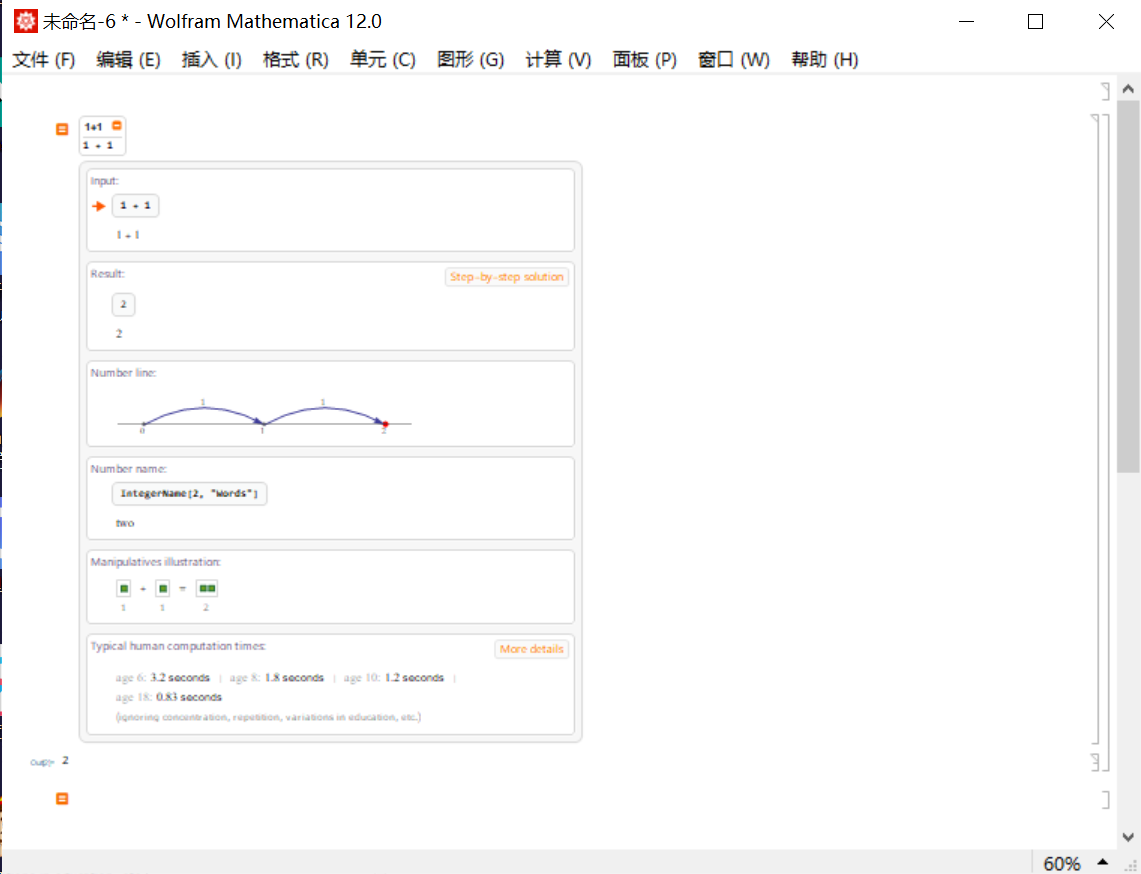This screenshot has height=874, width=1141.
Task: Click the red point on the number line
Action: click(x=385, y=424)
